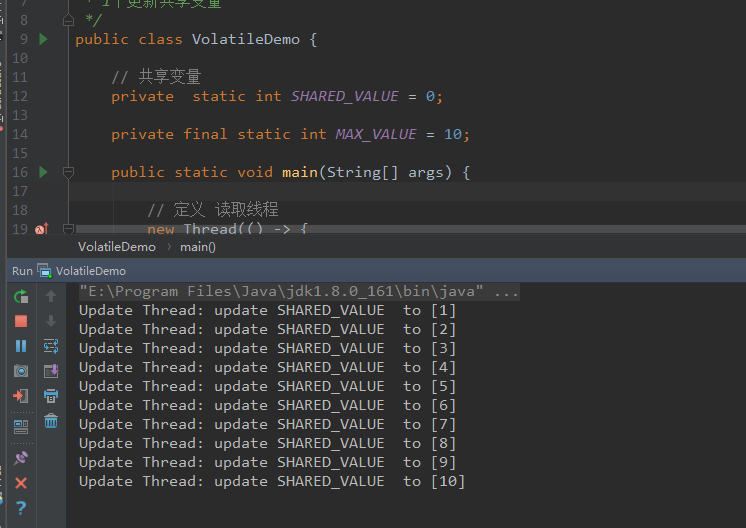Viewport: 746px width, 528px height.
Task: Collapse the lambda fold on line 19
Action: tap(69, 229)
